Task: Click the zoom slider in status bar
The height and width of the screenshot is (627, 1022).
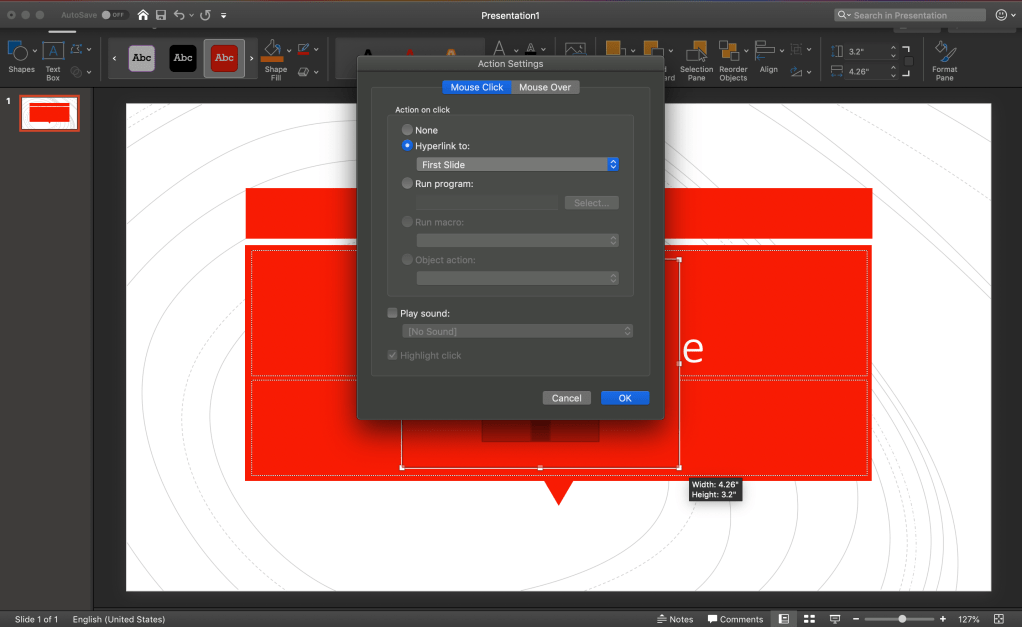Action: tap(902, 619)
